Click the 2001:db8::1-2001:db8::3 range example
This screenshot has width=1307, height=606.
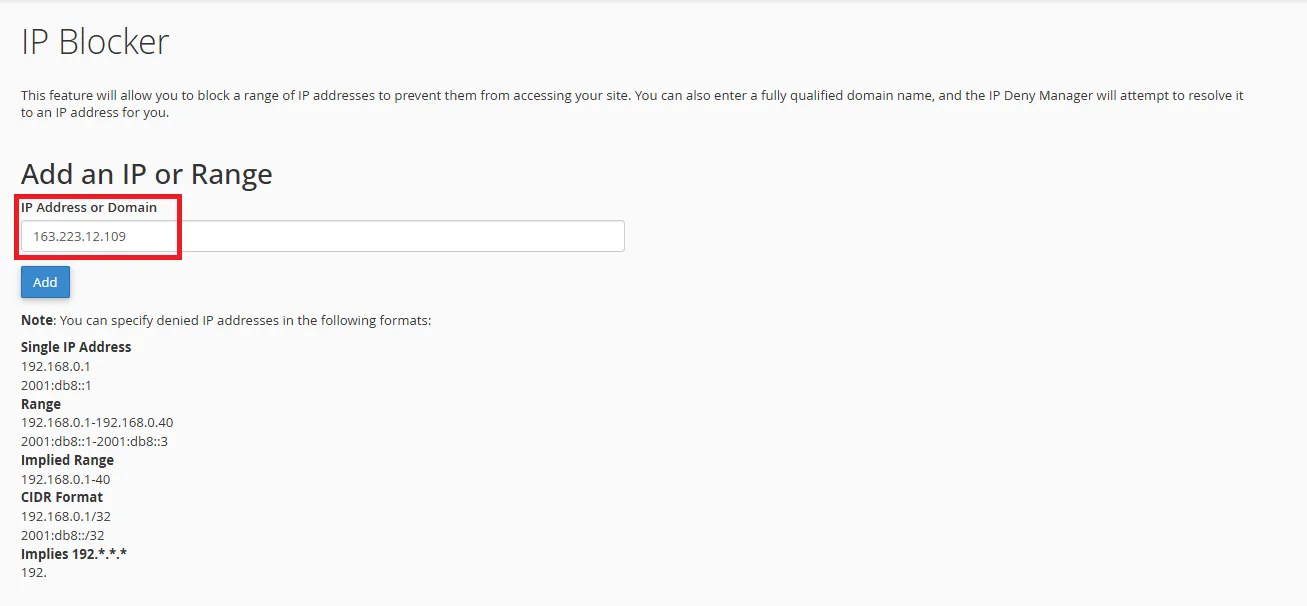point(95,441)
